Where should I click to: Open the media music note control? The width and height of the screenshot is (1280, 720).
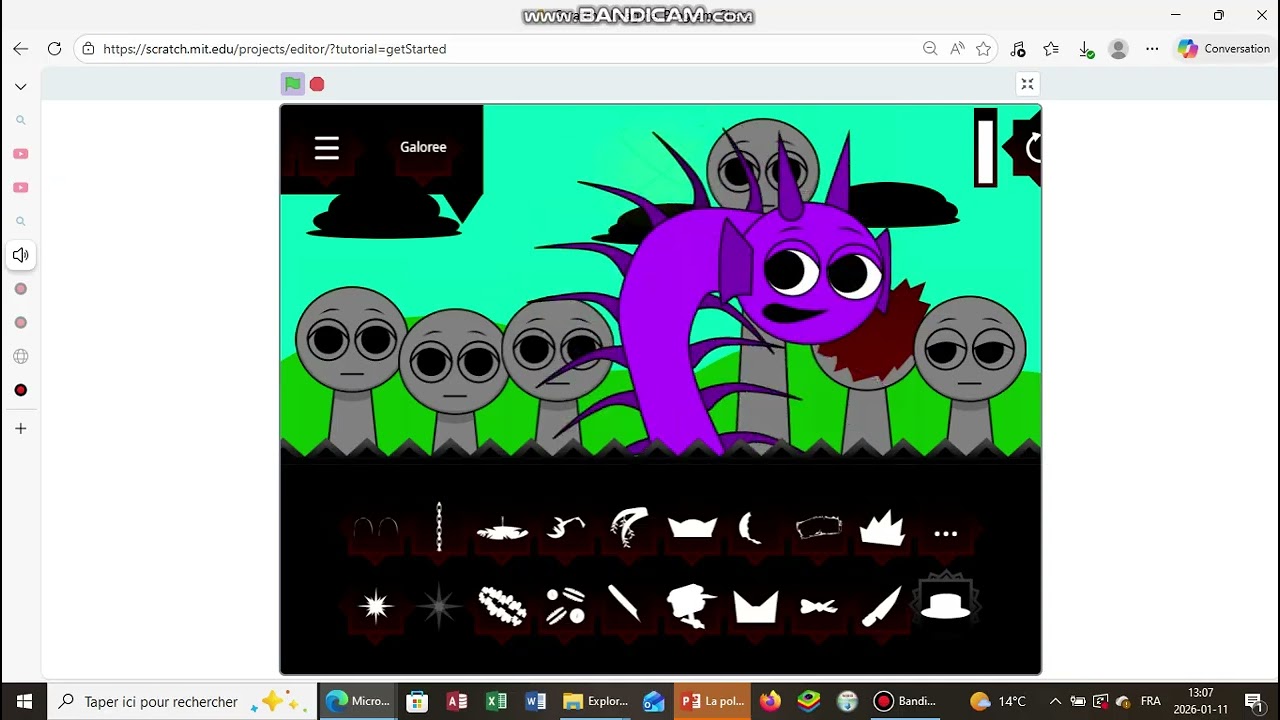pos(1018,48)
